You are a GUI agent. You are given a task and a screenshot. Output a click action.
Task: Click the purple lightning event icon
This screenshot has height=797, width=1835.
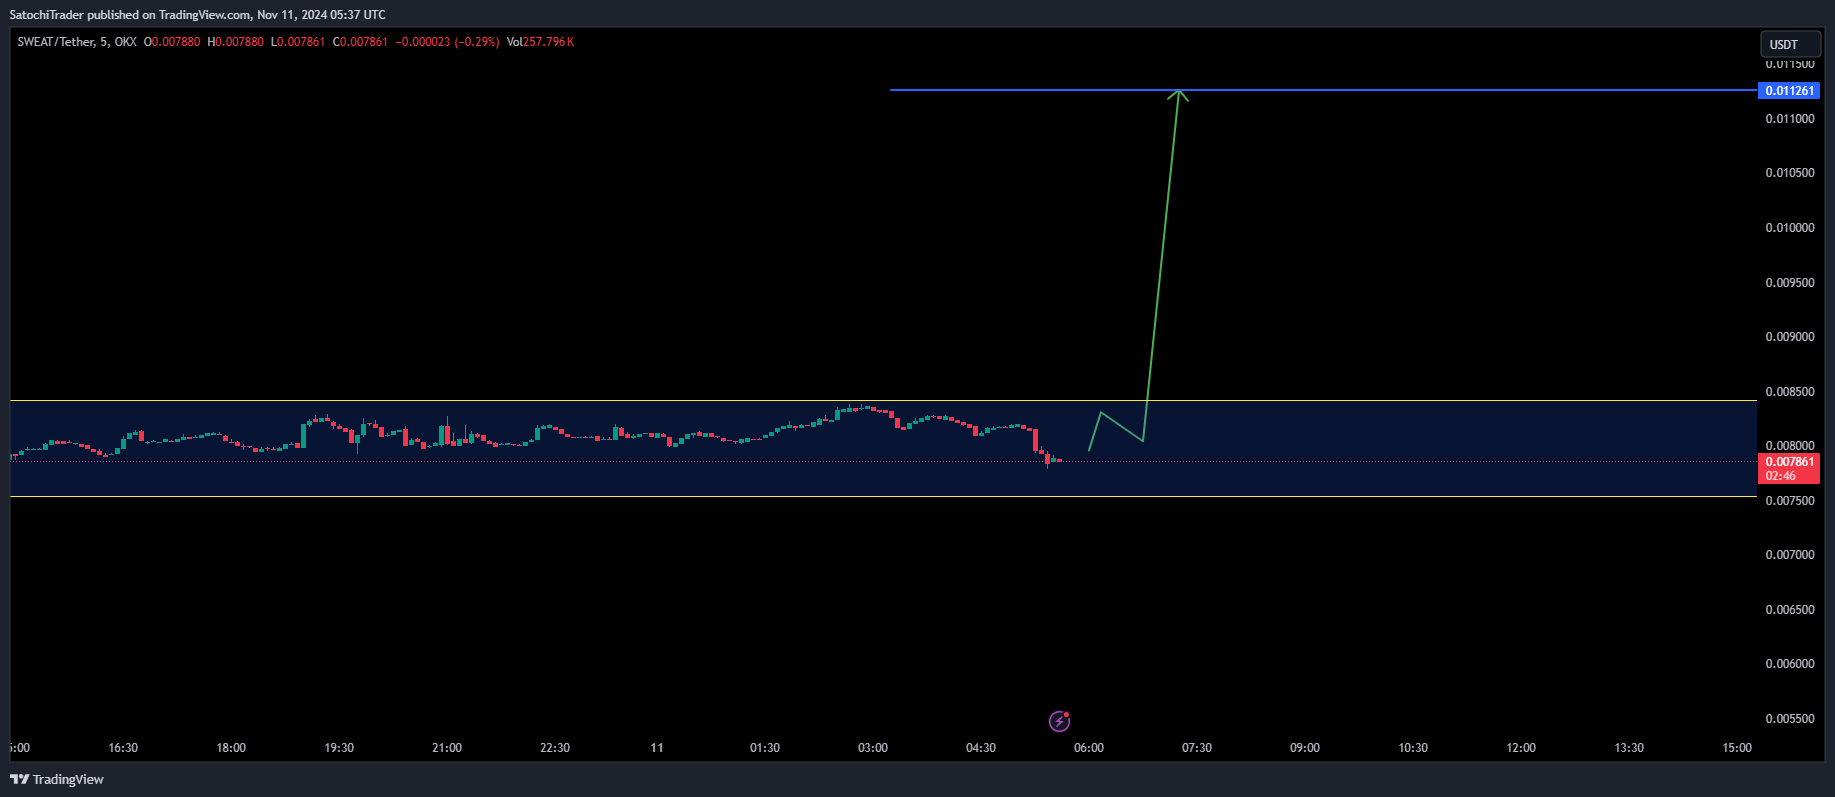(x=1059, y=721)
